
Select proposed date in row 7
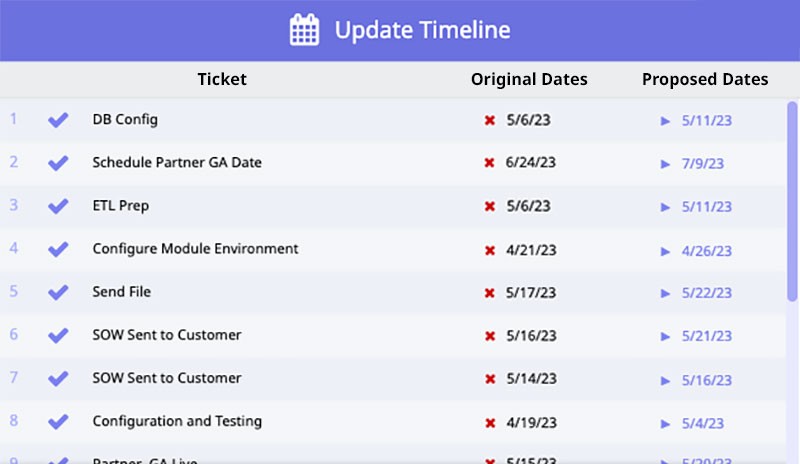click(707, 380)
